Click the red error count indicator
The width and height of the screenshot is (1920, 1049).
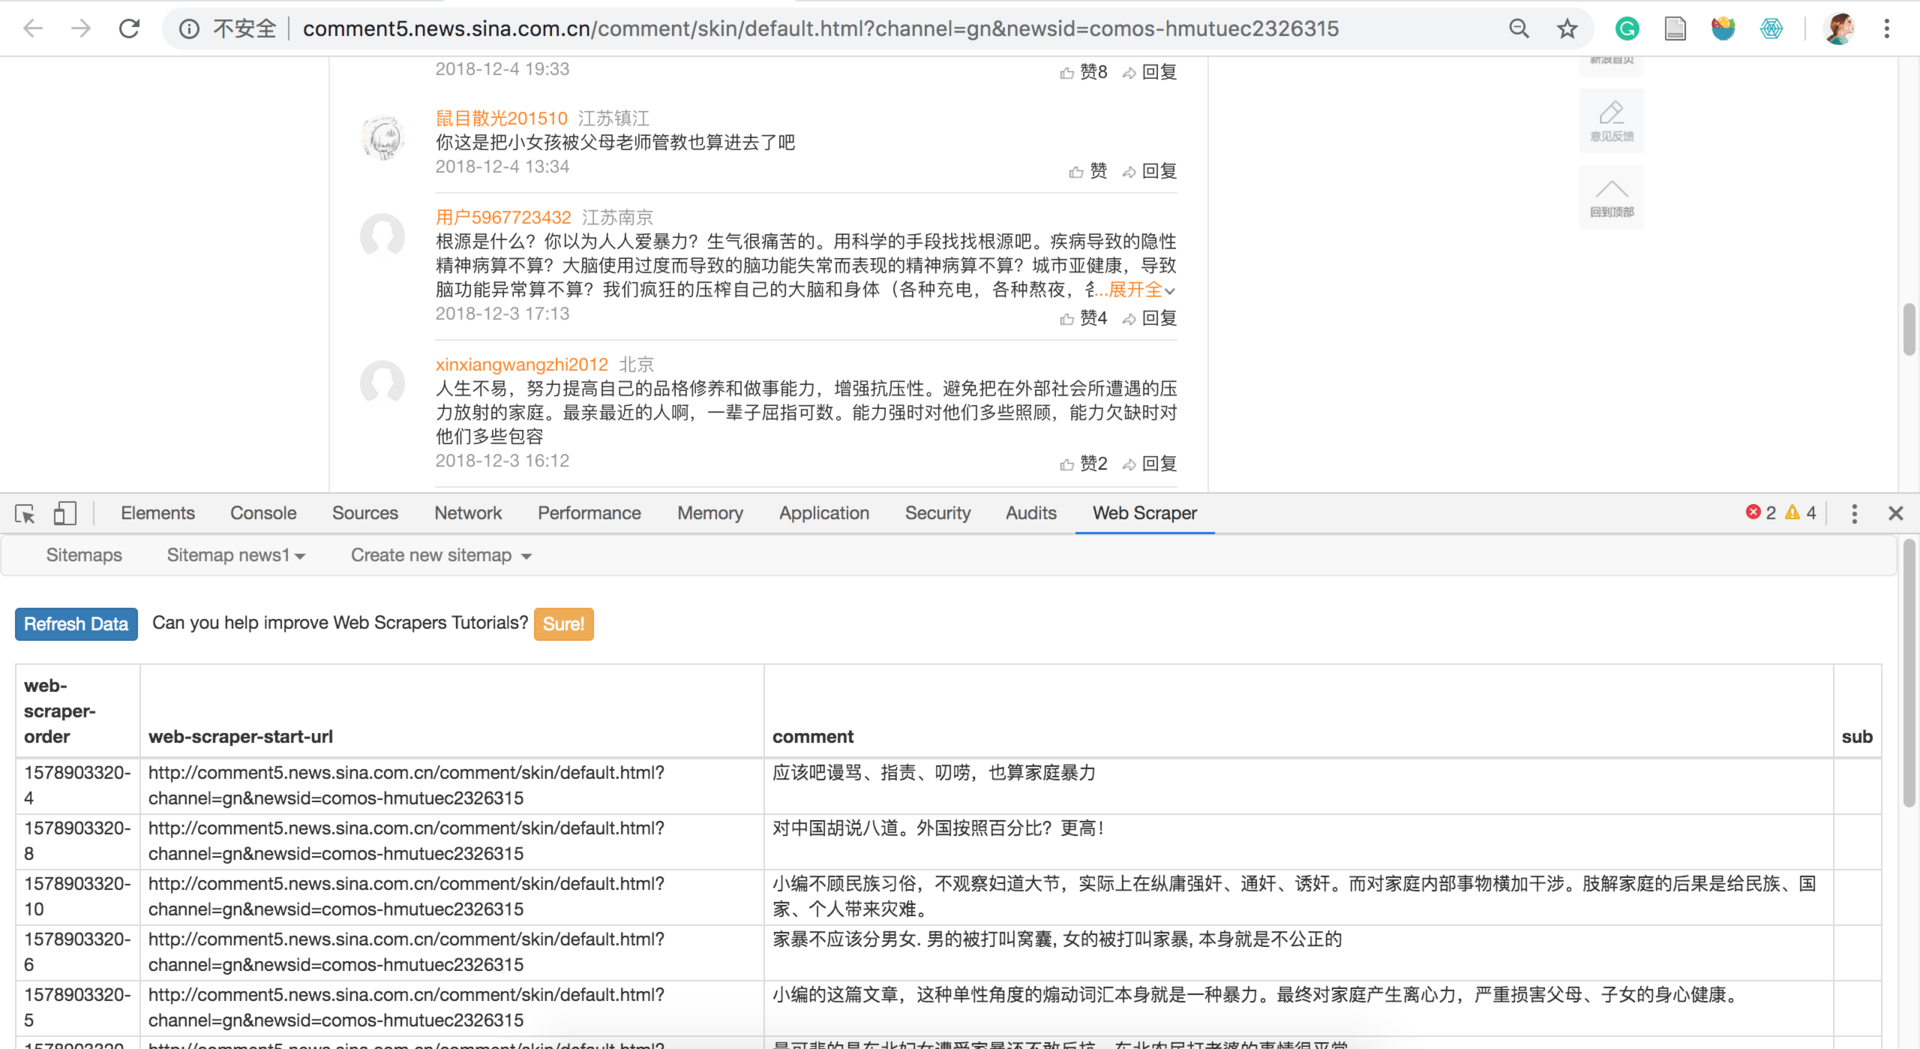click(x=1761, y=513)
